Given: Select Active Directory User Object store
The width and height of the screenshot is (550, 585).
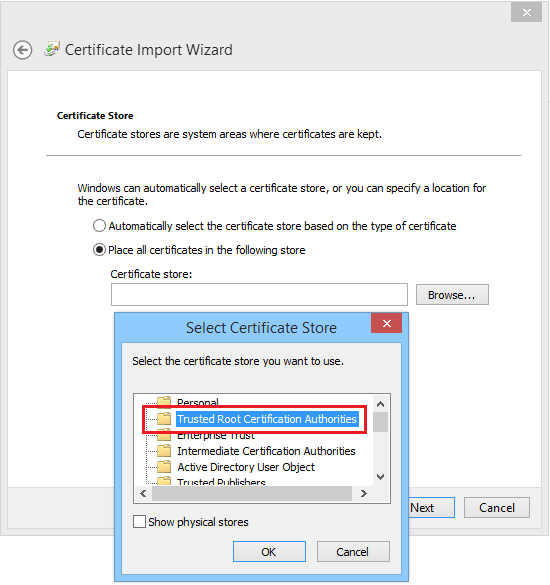Looking at the screenshot, I should [246, 467].
